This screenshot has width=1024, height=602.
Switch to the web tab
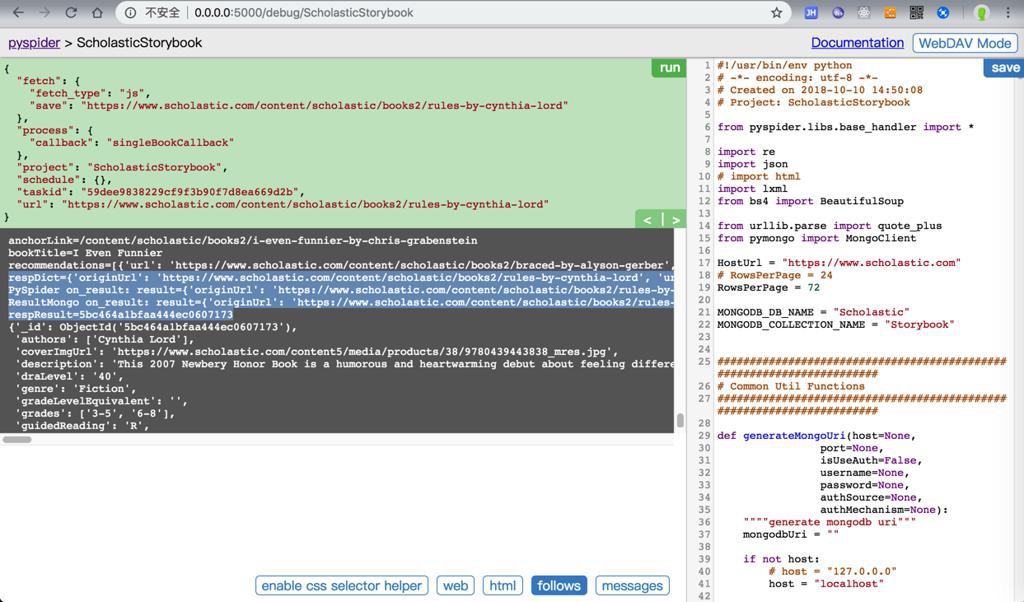455,586
